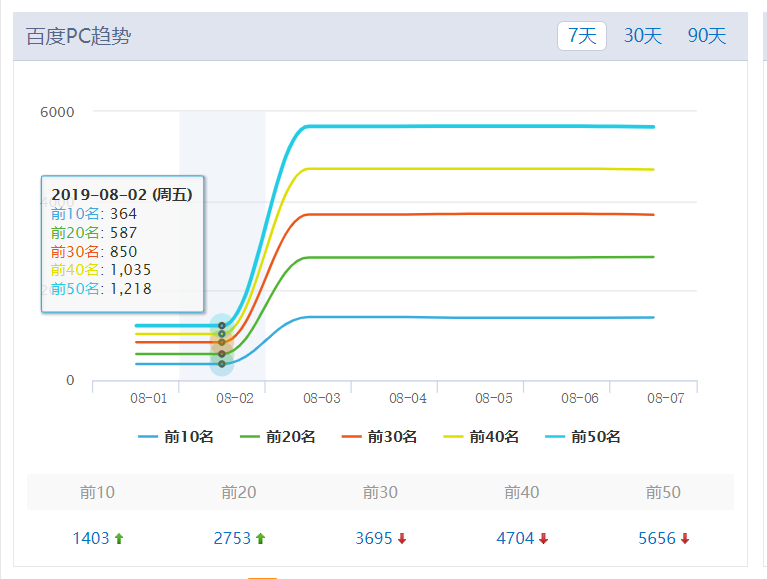The image size is (767, 579).
Task: Switch to the 30天 tab
Action: tap(643, 36)
